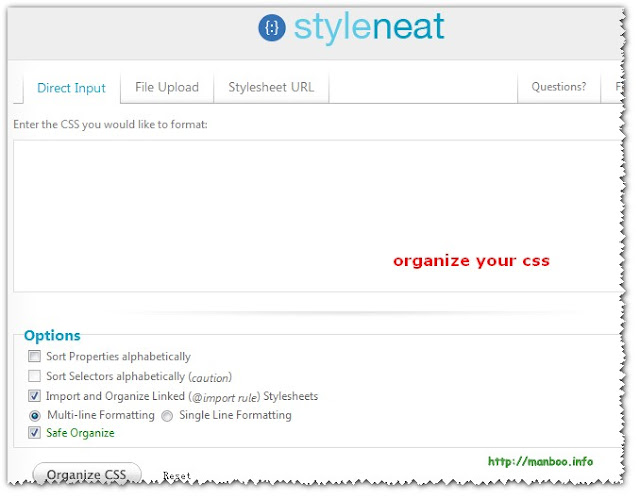This screenshot has height=499, width=640.
Task: Open the File Upload tab
Action: pyautogui.click(x=167, y=87)
